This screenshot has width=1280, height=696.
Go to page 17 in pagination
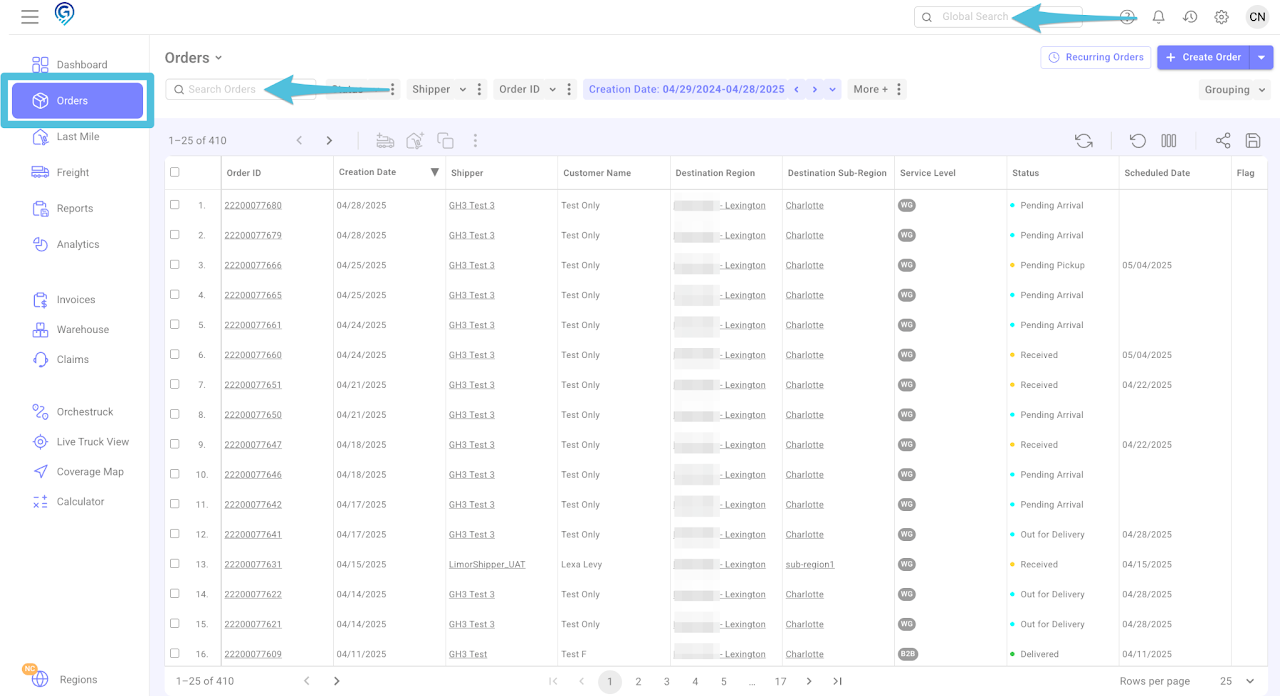click(x=780, y=681)
